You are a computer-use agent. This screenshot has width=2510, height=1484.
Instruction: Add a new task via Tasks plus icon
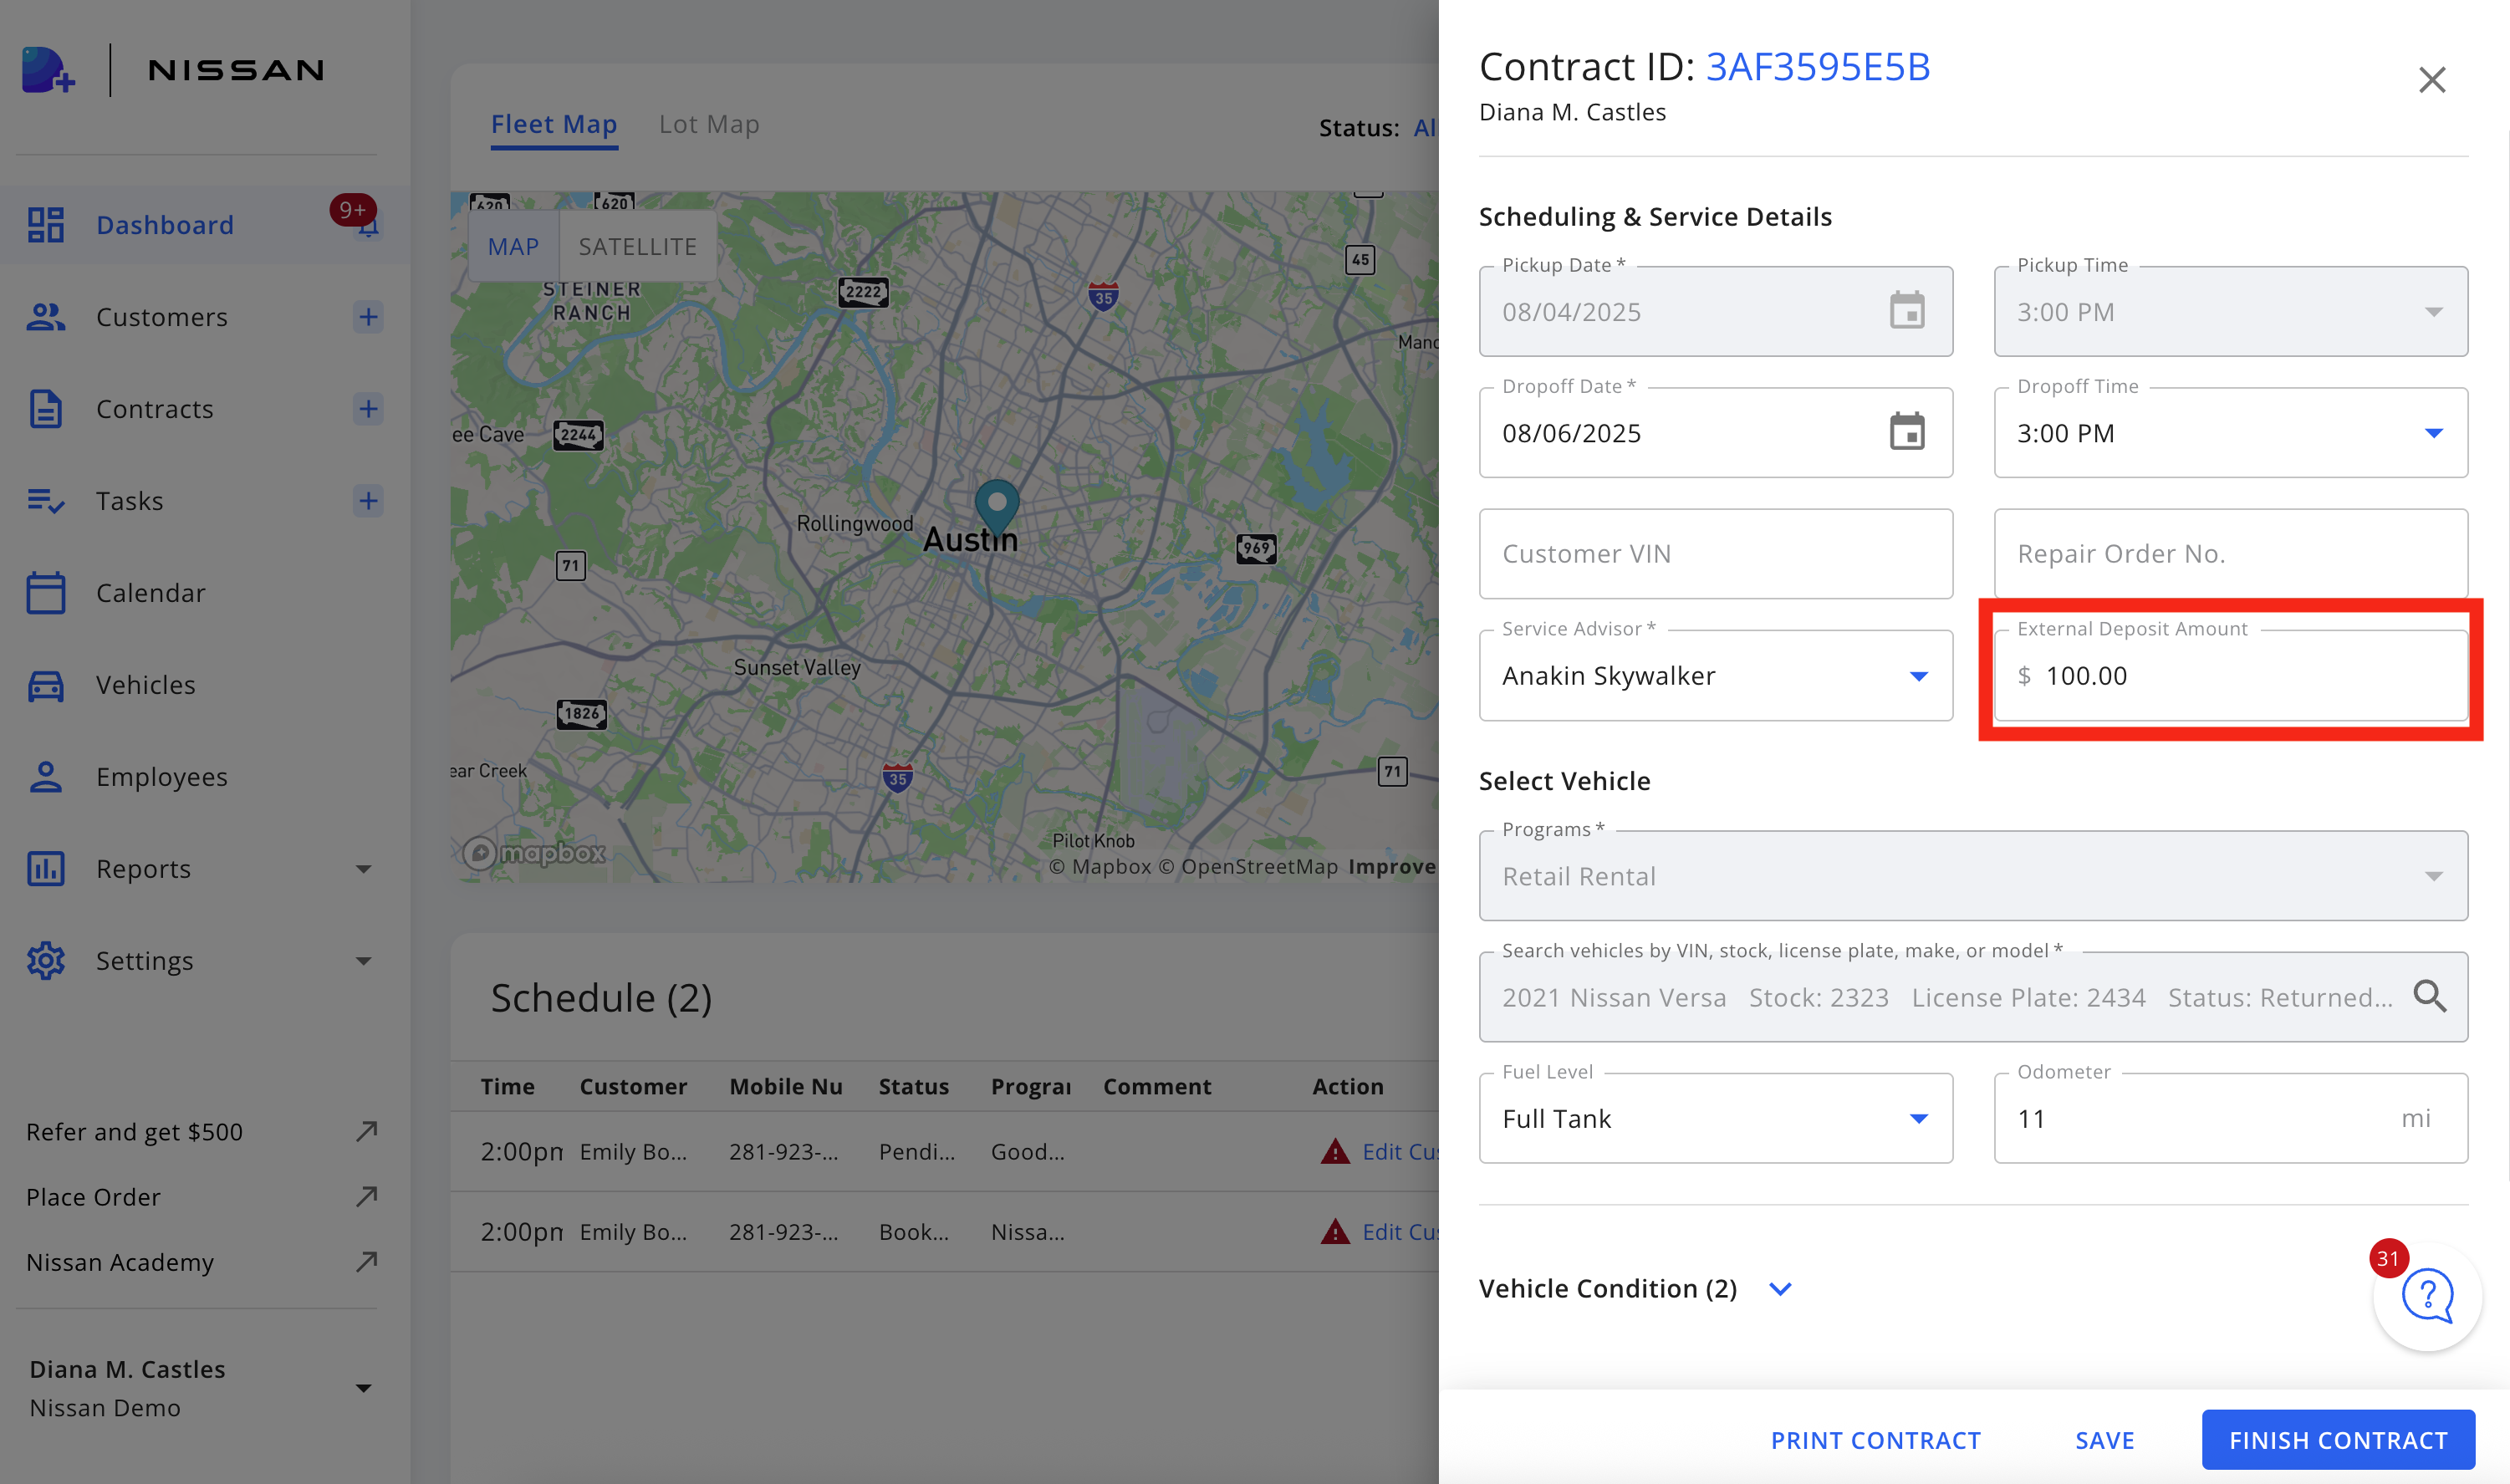pos(368,500)
